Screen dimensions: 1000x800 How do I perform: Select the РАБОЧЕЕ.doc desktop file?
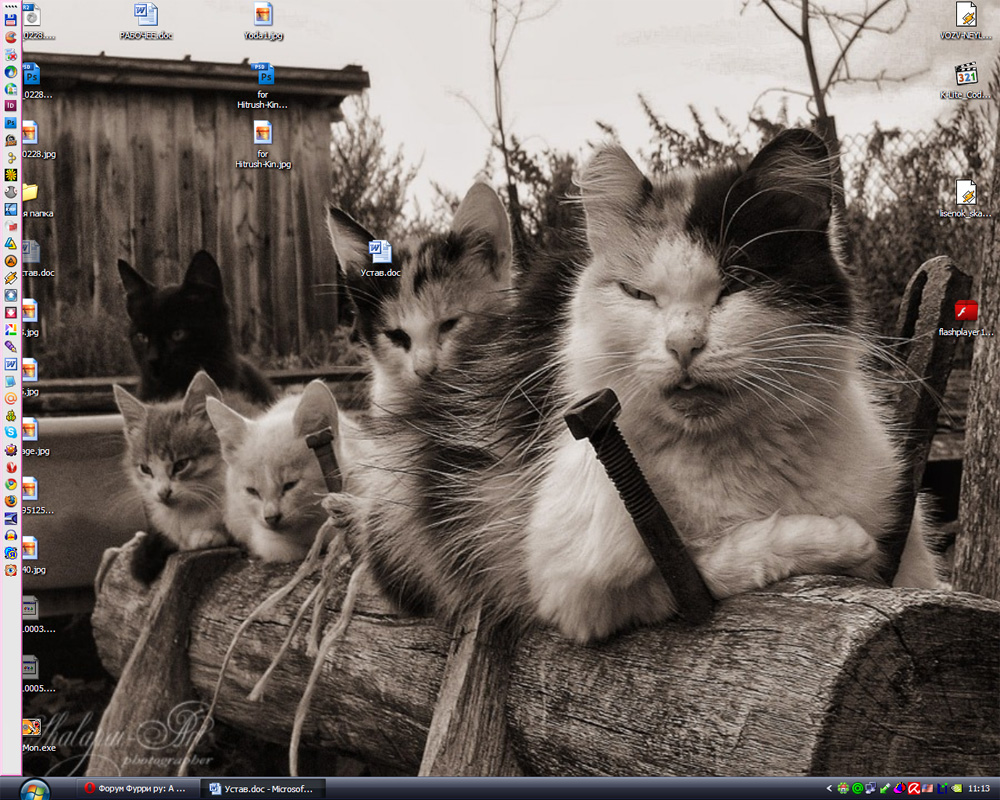[146, 20]
